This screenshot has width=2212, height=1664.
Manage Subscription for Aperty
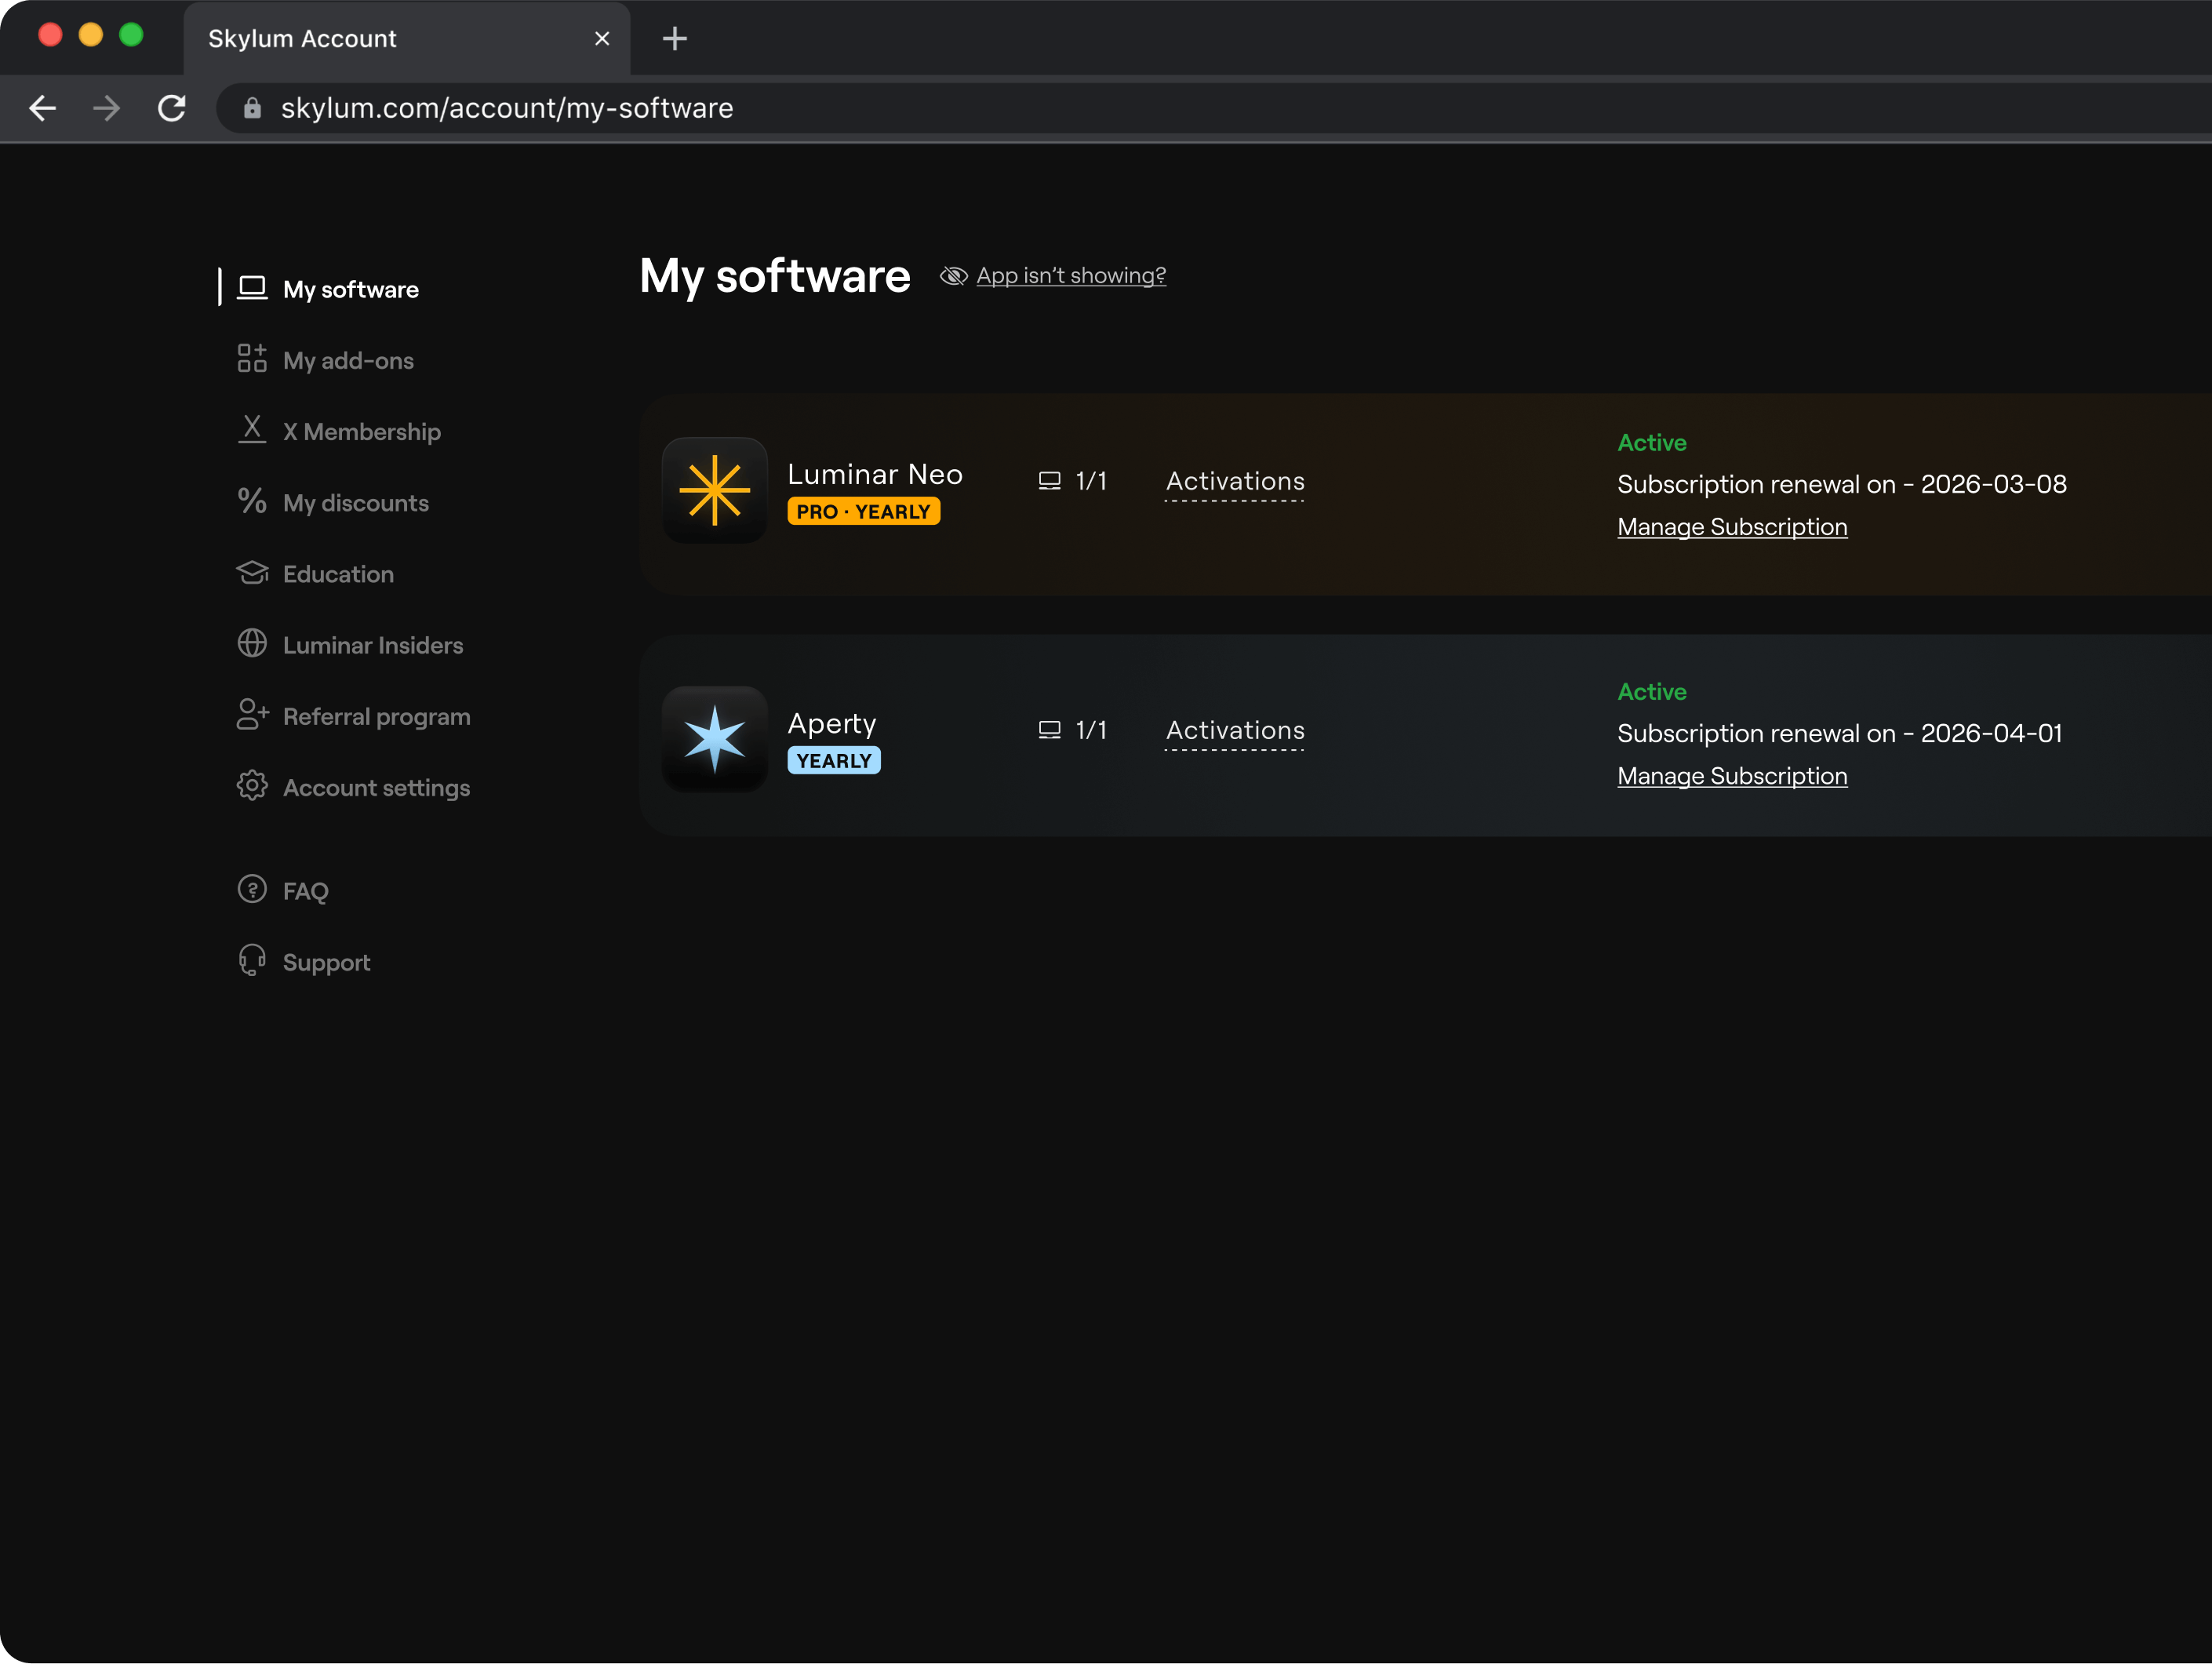point(1732,776)
